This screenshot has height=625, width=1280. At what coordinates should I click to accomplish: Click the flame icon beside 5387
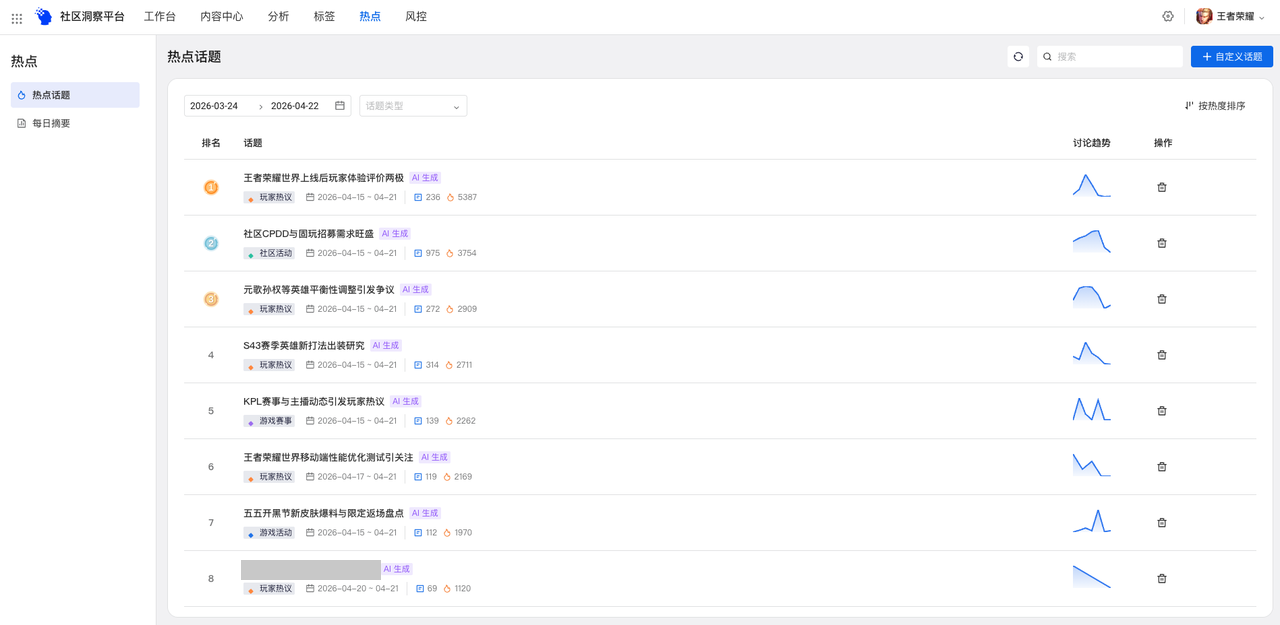[450, 197]
